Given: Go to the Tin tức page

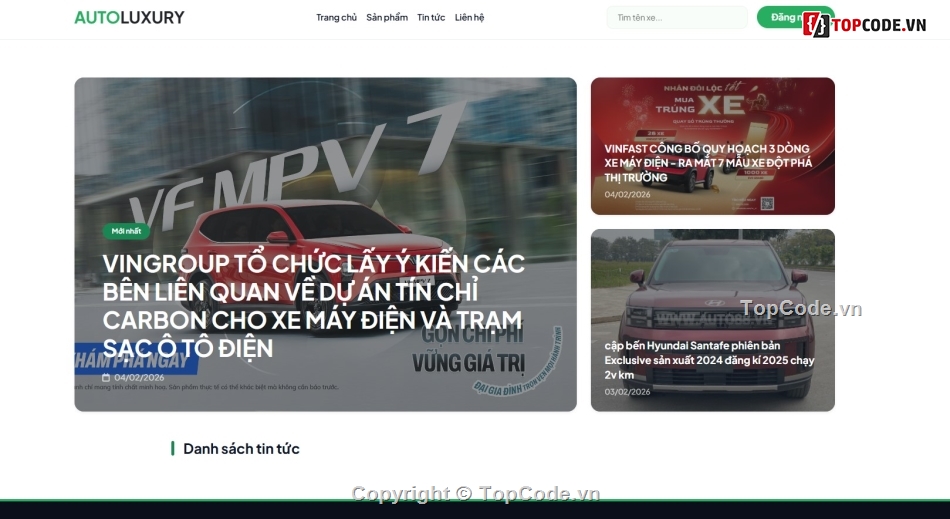Looking at the screenshot, I should pyautogui.click(x=431, y=18).
